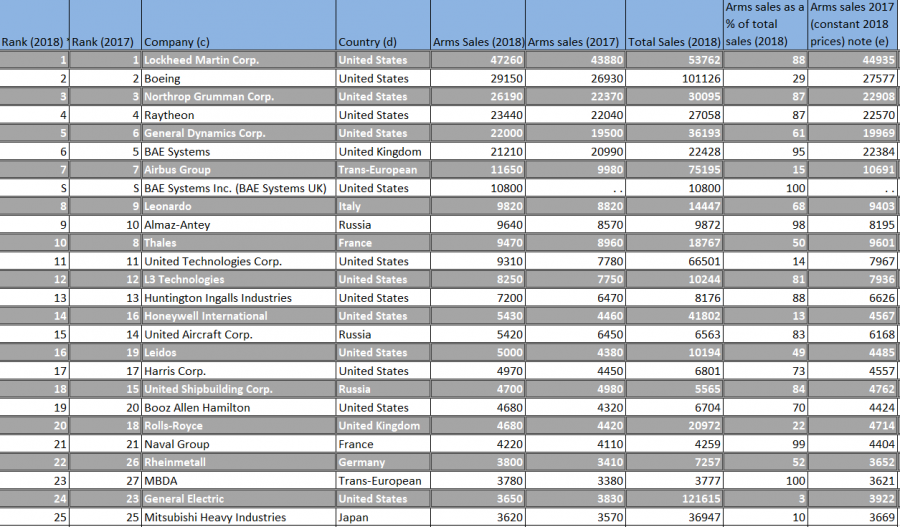This screenshot has height=527, width=900.
Task: Click Boeing's total sales 101126
Action: coord(674,78)
